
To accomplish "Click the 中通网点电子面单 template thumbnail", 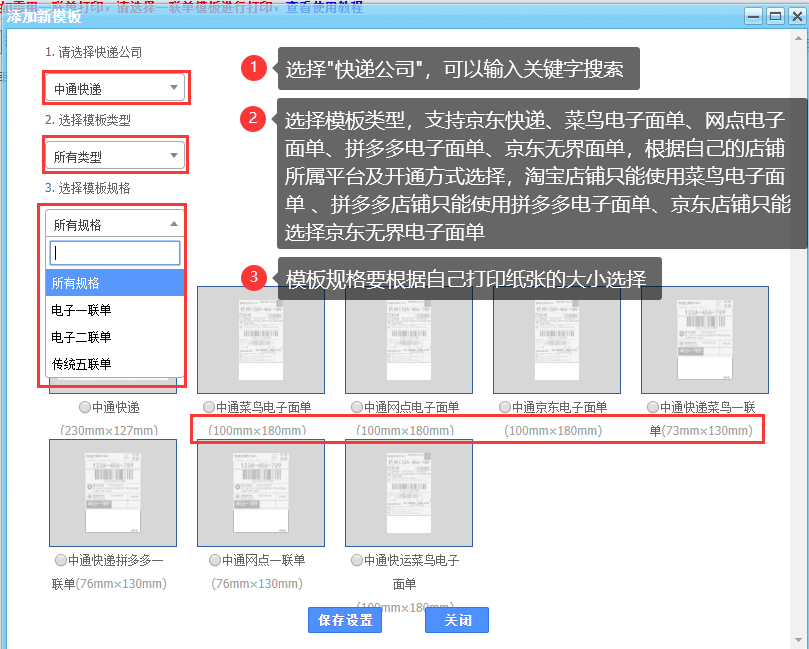I will (409, 340).
